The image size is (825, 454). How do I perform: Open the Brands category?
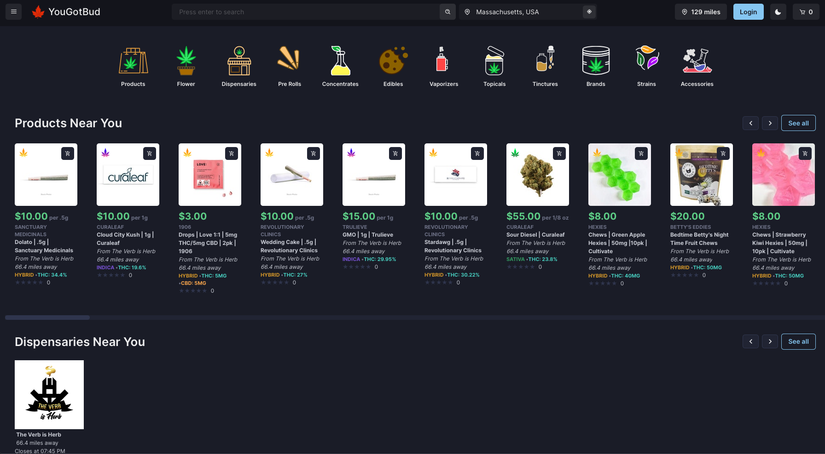pos(596,62)
